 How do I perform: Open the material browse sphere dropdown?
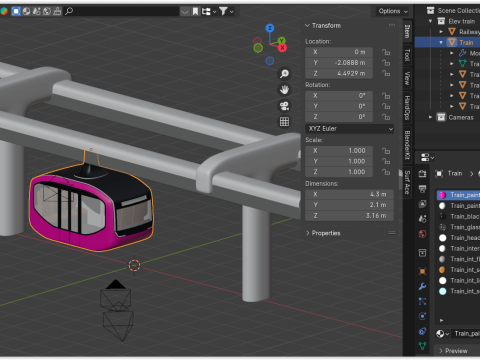[443, 334]
